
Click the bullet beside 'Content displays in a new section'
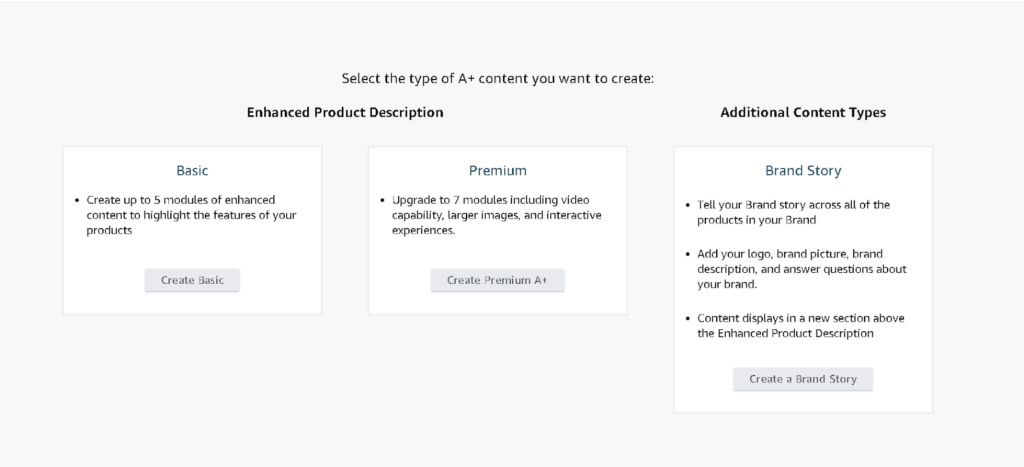coord(687,318)
